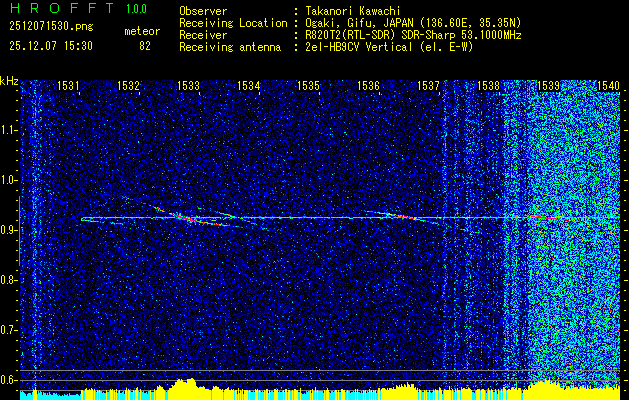Click time marker 1532
The image size is (629, 400).
[x=128, y=86]
